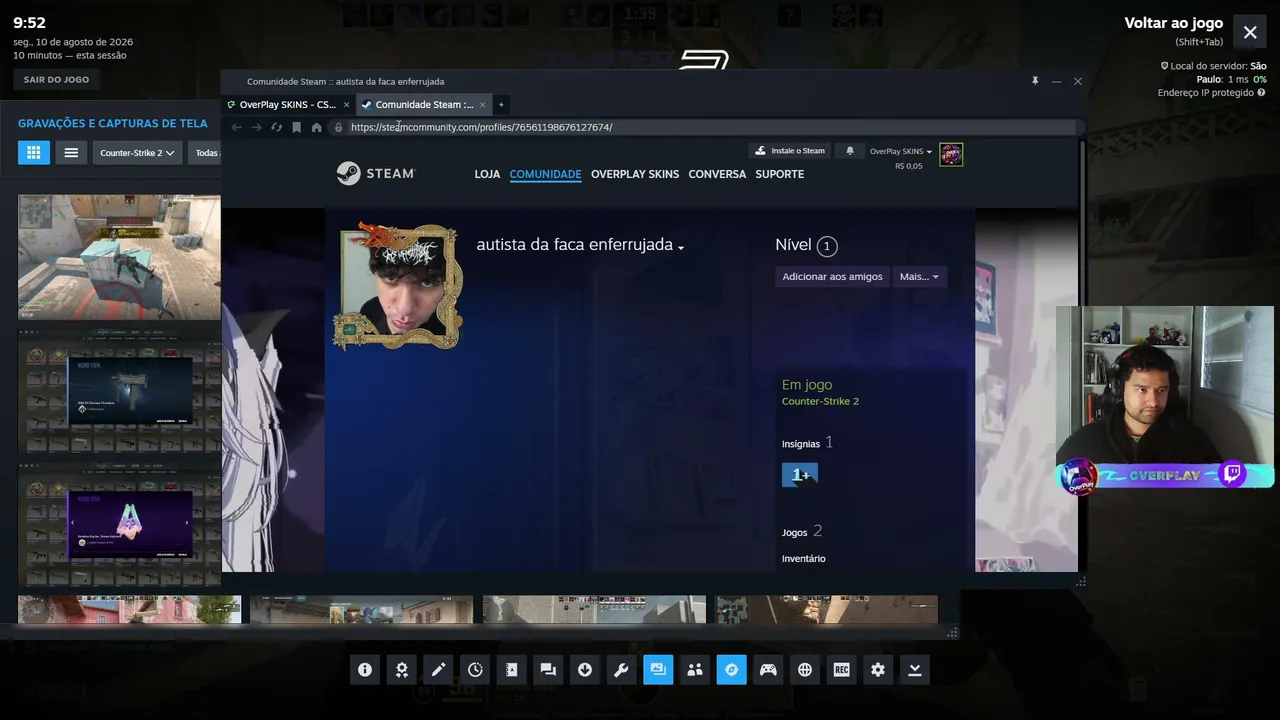Image resolution: width=1280 pixels, height=720 pixels.
Task: Click the Steam logo in the page header
Action: pos(376,173)
